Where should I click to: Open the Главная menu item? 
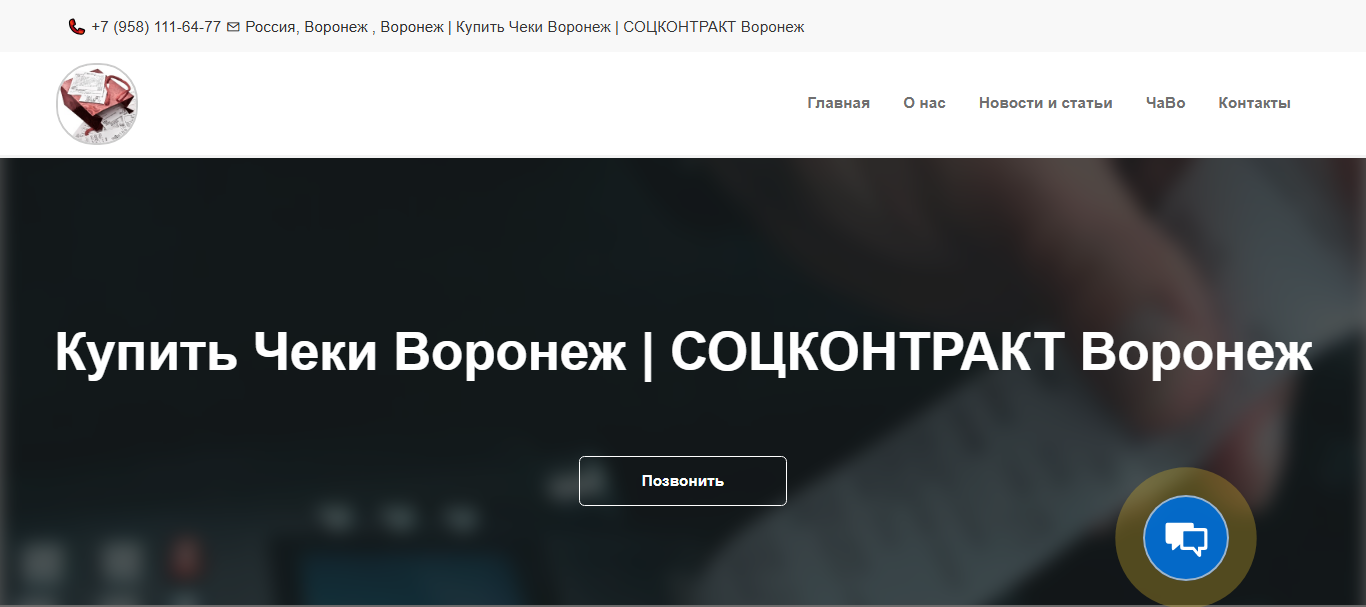pos(838,103)
